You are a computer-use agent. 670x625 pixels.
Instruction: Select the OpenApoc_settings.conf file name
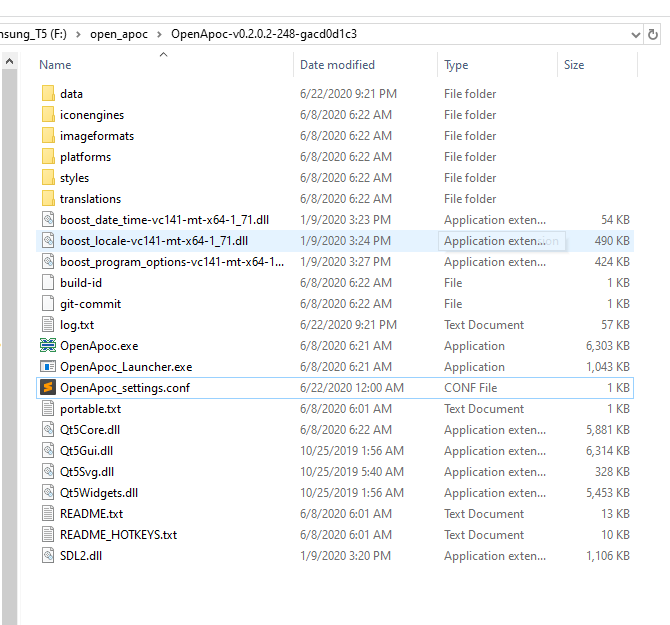125,387
